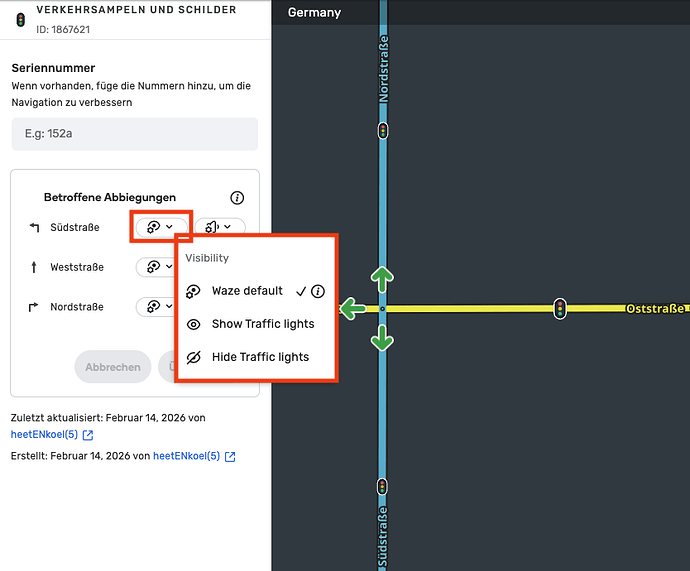The image size is (690, 571).
Task: Click green down turn arrow at junction
Action: coord(383,340)
